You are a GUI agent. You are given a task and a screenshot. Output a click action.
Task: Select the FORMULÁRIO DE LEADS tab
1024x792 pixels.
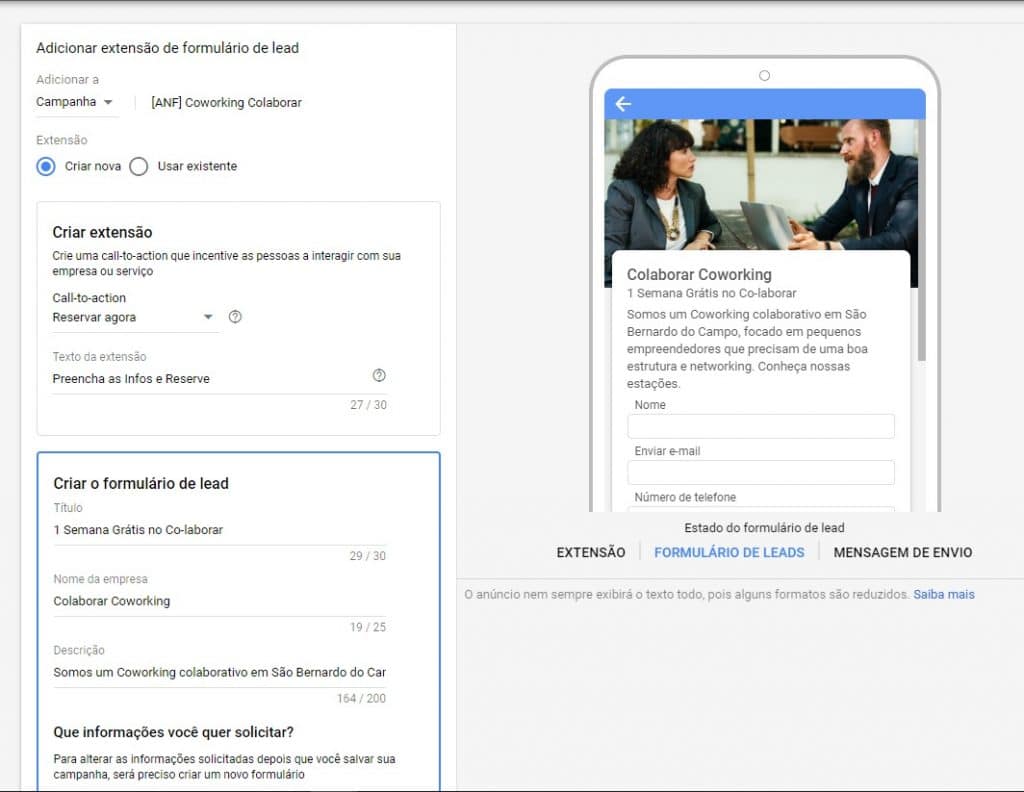click(729, 551)
